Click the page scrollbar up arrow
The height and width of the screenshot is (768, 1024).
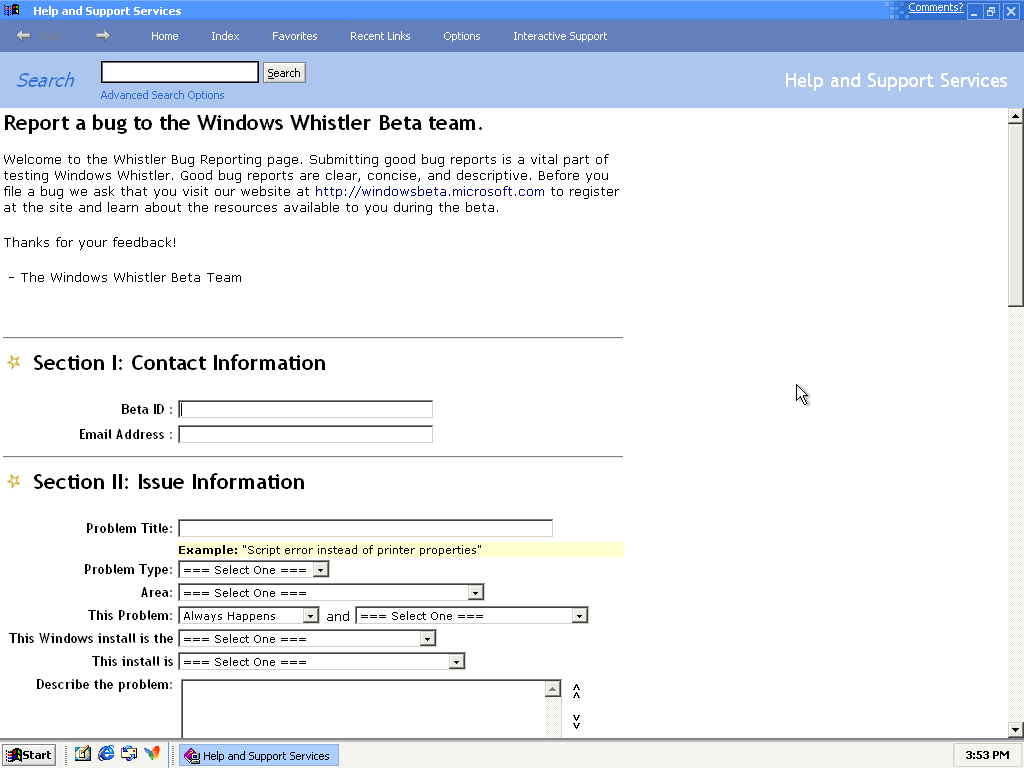click(1015, 116)
